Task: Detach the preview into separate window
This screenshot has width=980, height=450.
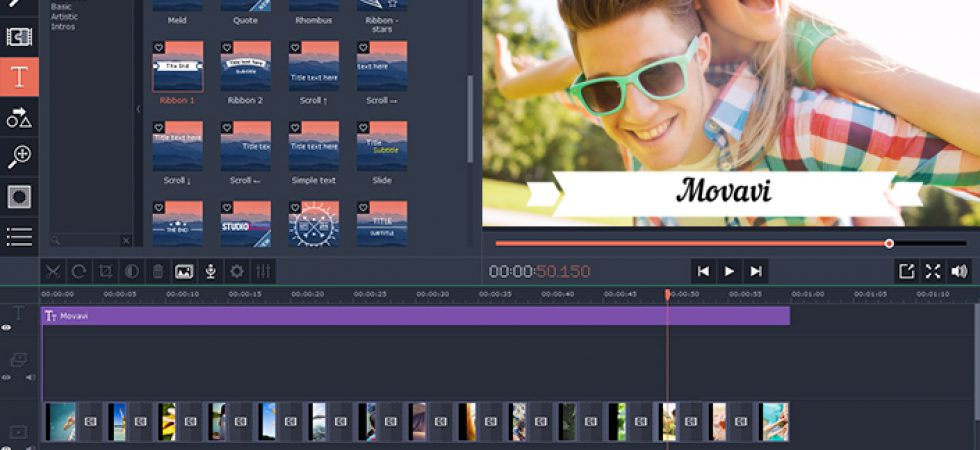Action: (x=907, y=271)
